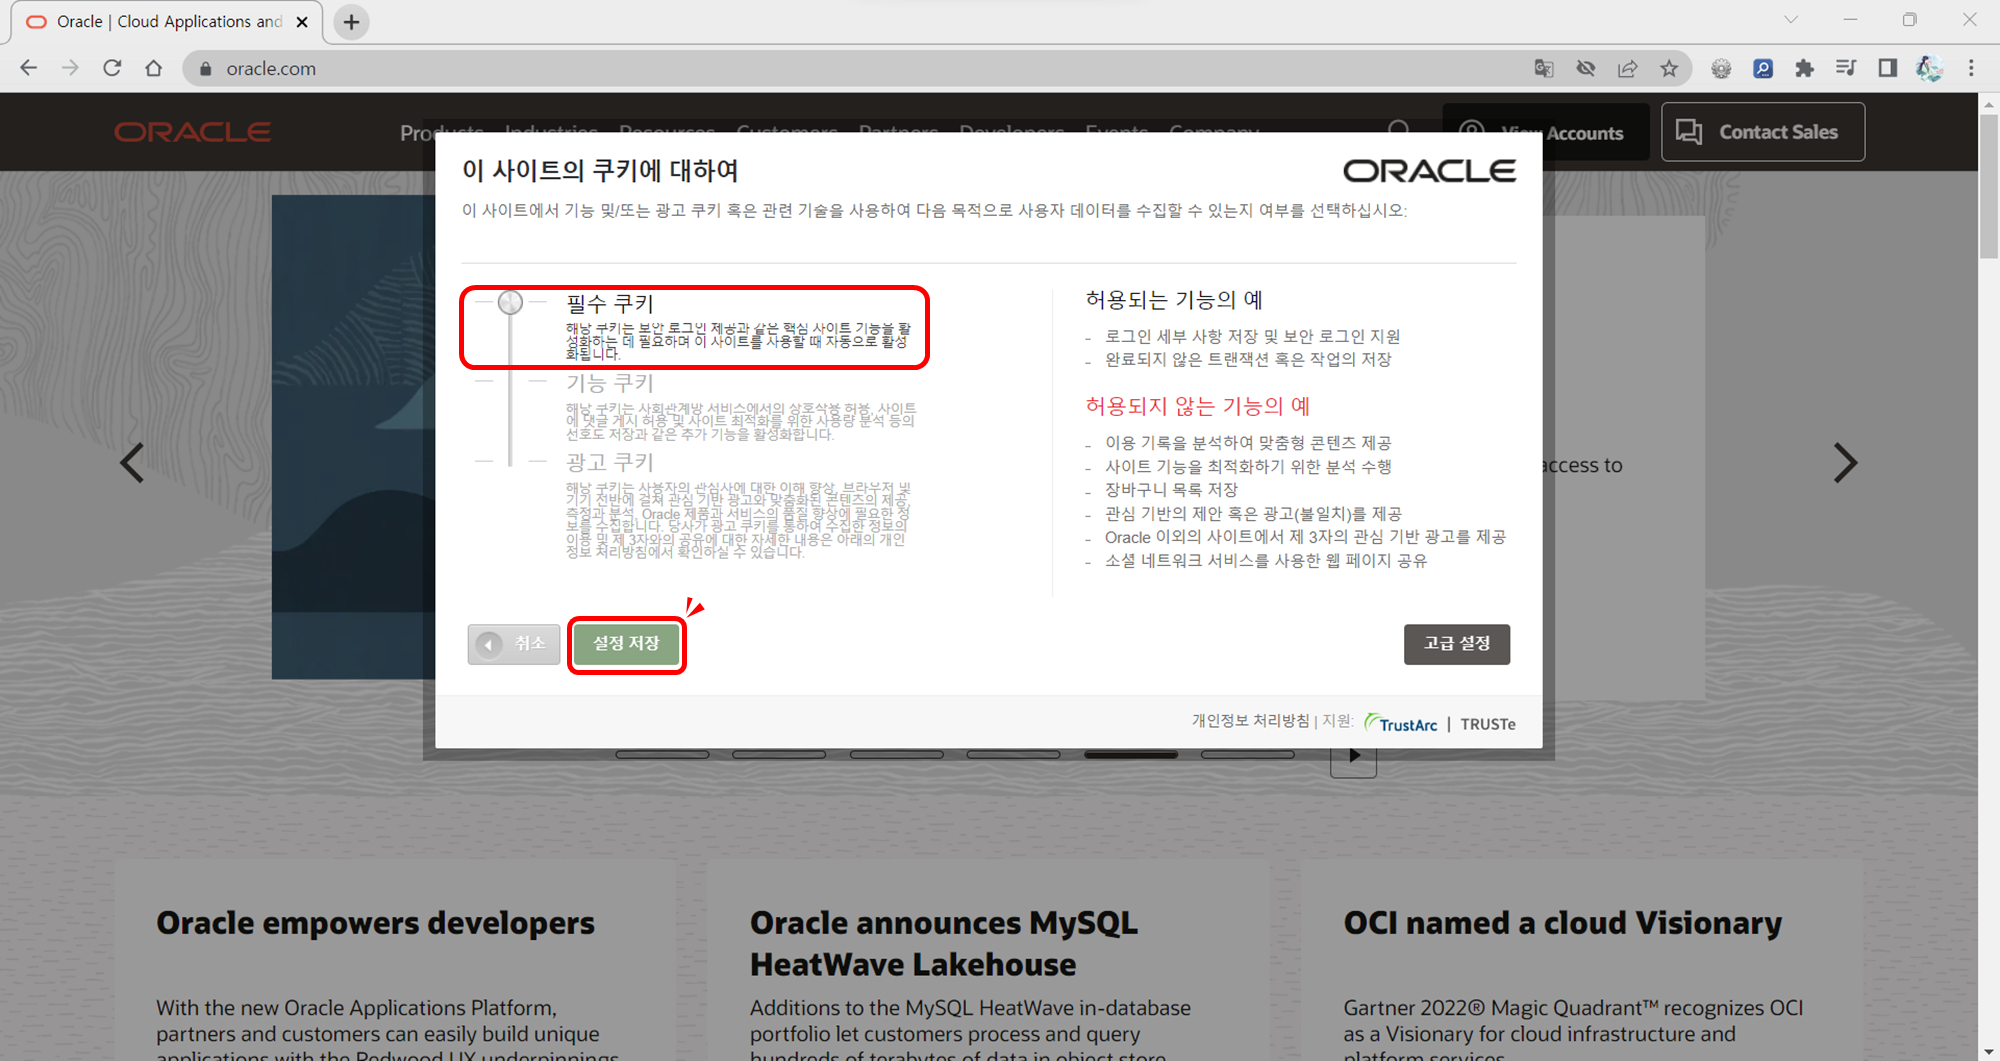The image size is (2000, 1061).
Task: Open the Chrome three-dot menu
Action: click(x=1971, y=68)
